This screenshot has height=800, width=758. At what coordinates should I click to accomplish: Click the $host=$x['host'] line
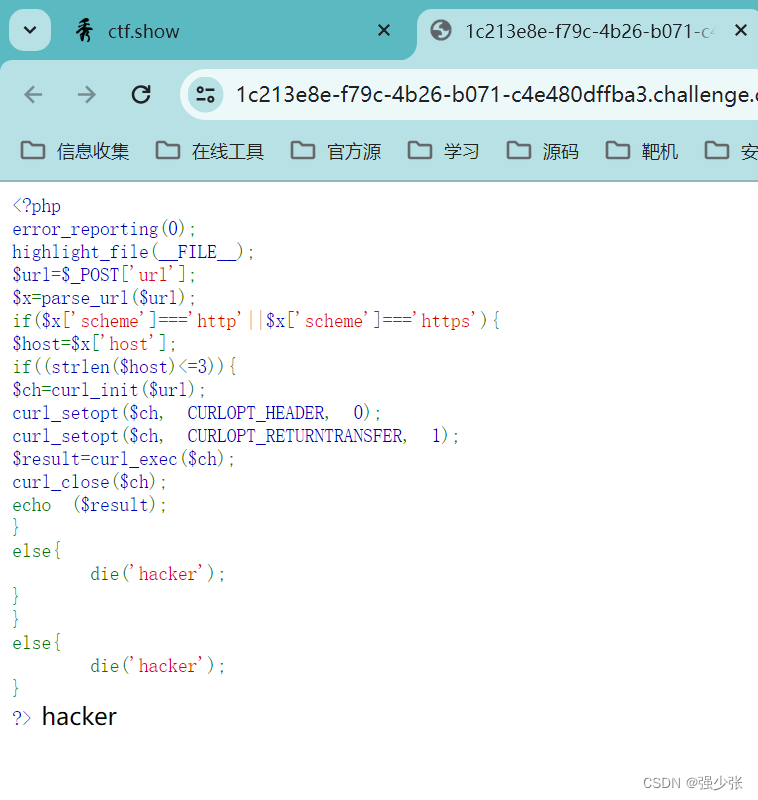click(x=94, y=344)
